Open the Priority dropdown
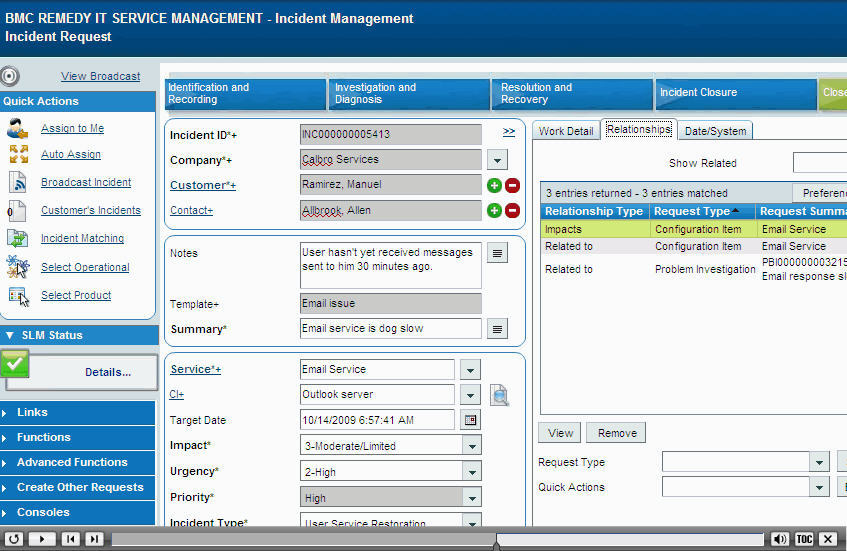Image resolution: width=847 pixels, height=551 pixels. pos(472,498)
